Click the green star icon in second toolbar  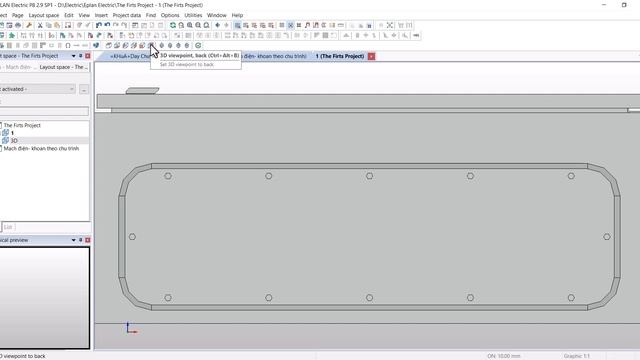click(x=12, y=36)
